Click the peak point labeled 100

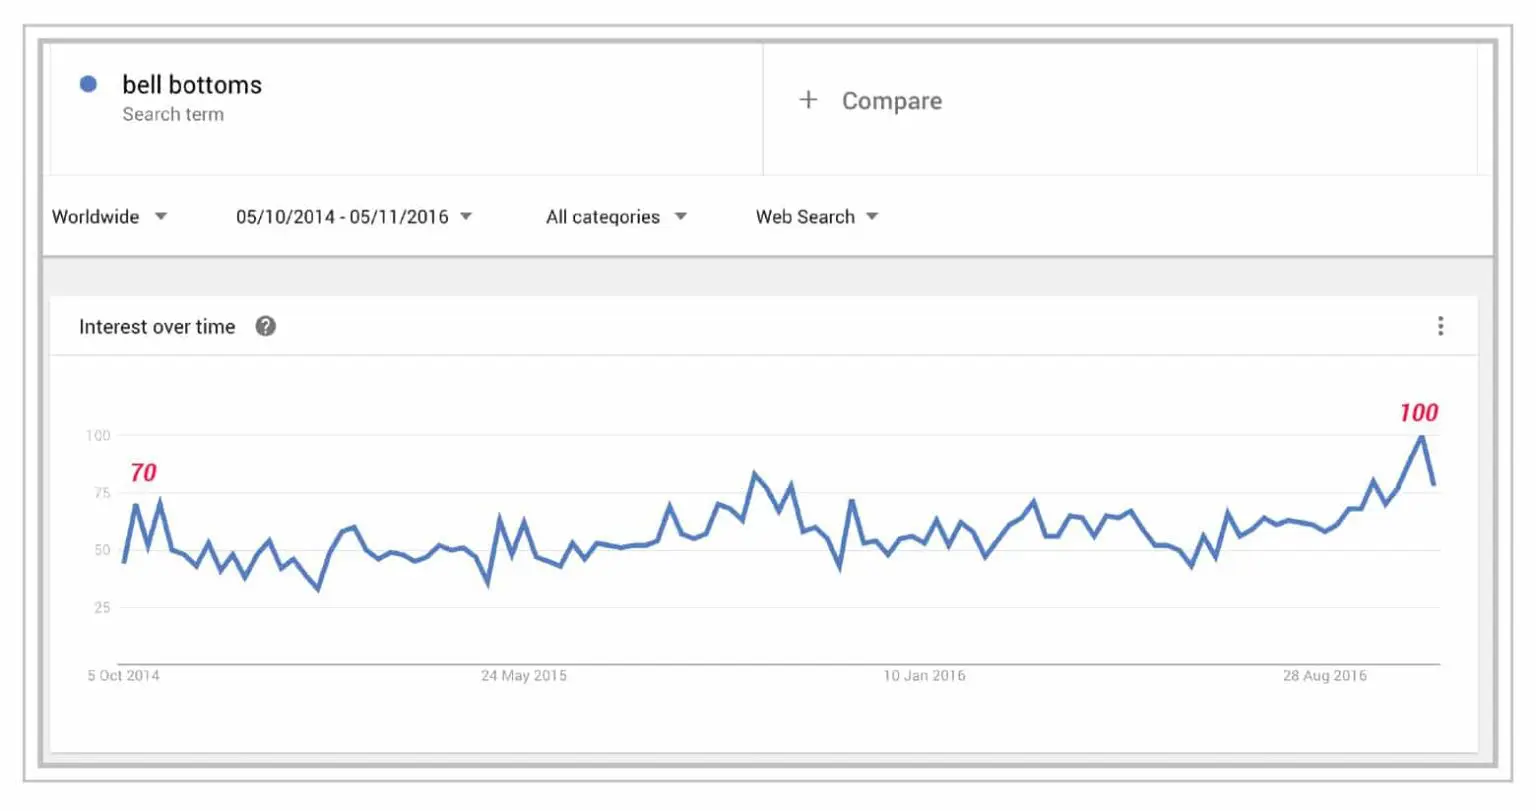[1420, 436]
